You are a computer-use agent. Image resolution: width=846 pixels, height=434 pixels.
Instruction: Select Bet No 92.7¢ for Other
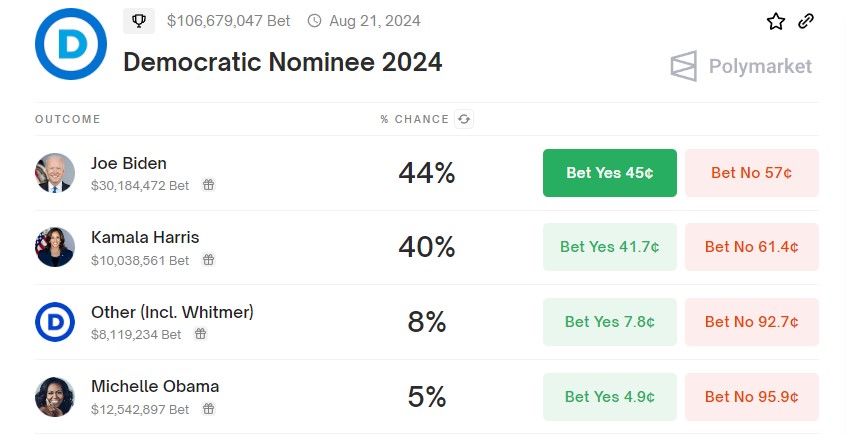click(x=751, y=322)
